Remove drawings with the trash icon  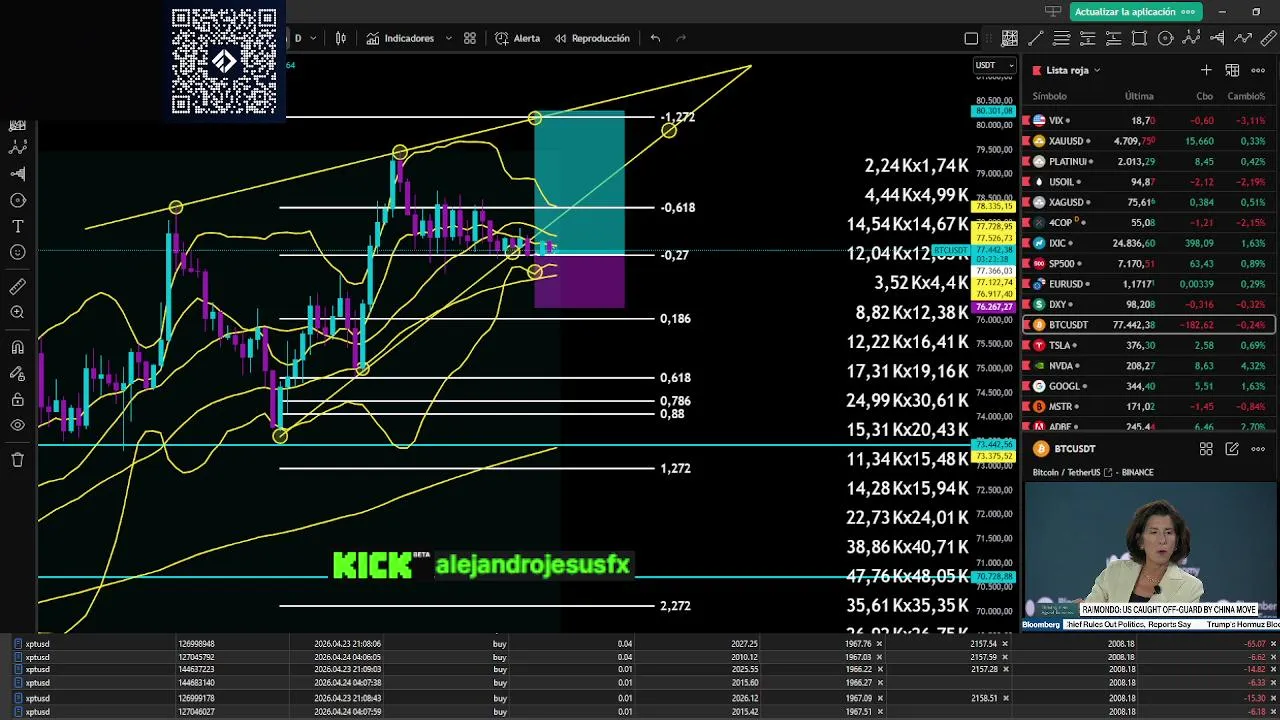point(17,460)
